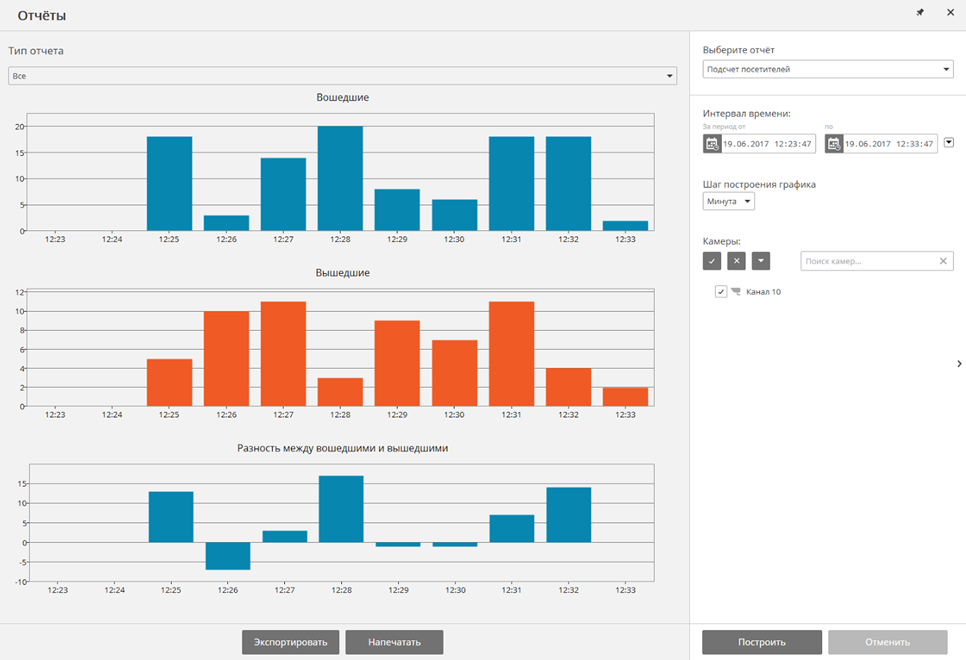
Task: Open the time interval presets dropdown arrow
Action: [949, 142]
